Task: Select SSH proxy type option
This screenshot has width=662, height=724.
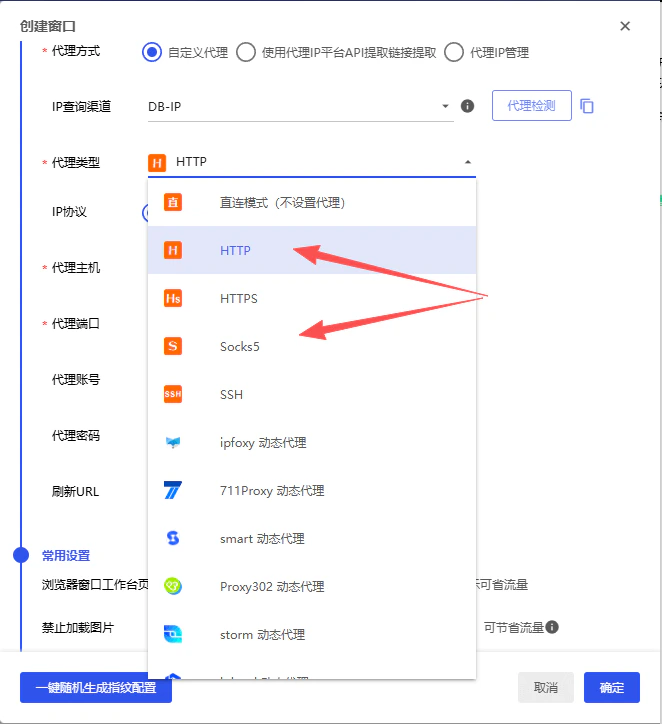Action: pyautogui.click(x=312, y=394)
